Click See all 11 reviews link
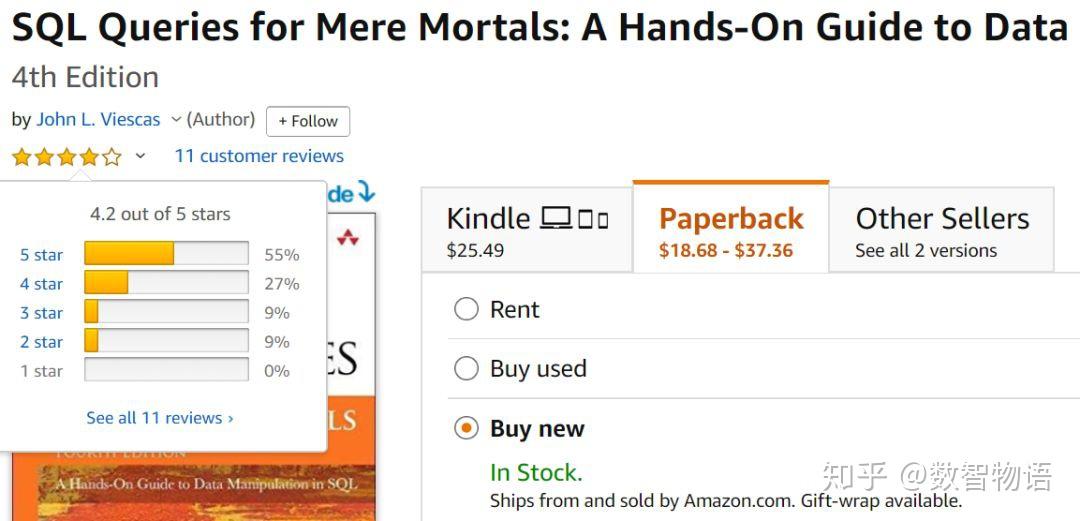The width and height of the screenshot is (1080, 521). click(x=160, y=418)
